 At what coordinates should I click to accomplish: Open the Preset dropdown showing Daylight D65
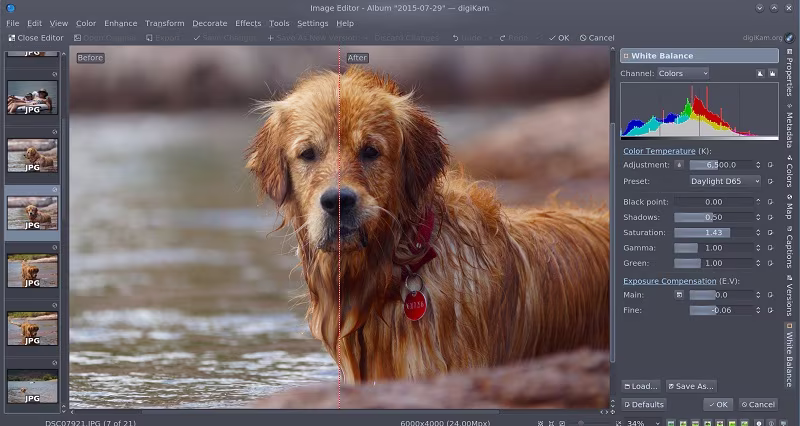click(x=725, y=181)
